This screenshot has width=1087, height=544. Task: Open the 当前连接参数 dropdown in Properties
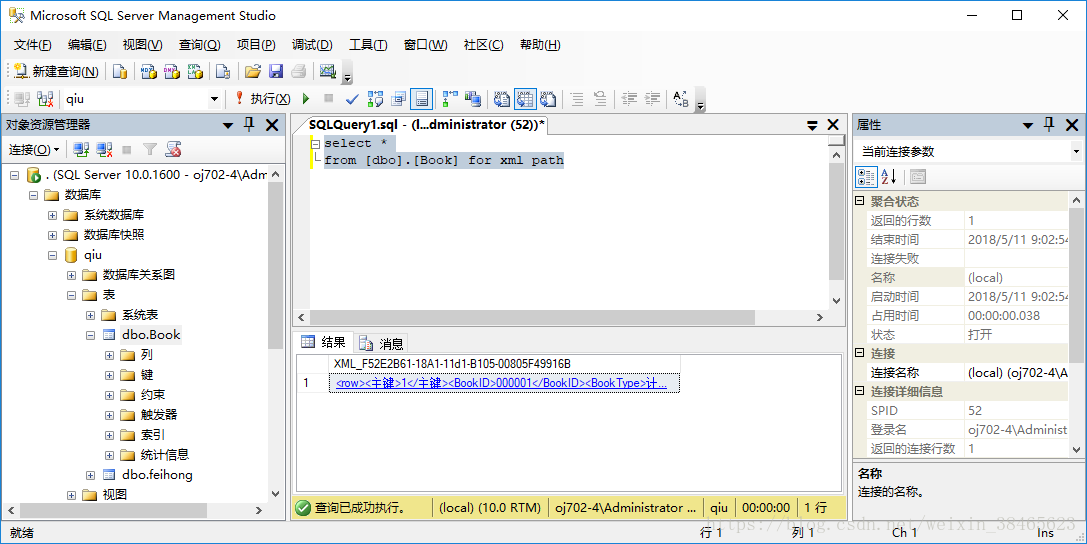1076,151
